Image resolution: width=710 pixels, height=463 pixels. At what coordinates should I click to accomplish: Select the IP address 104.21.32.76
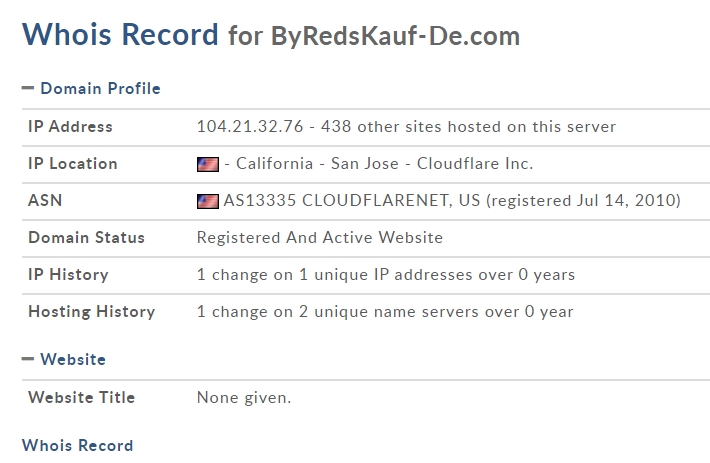click(250, 127)
